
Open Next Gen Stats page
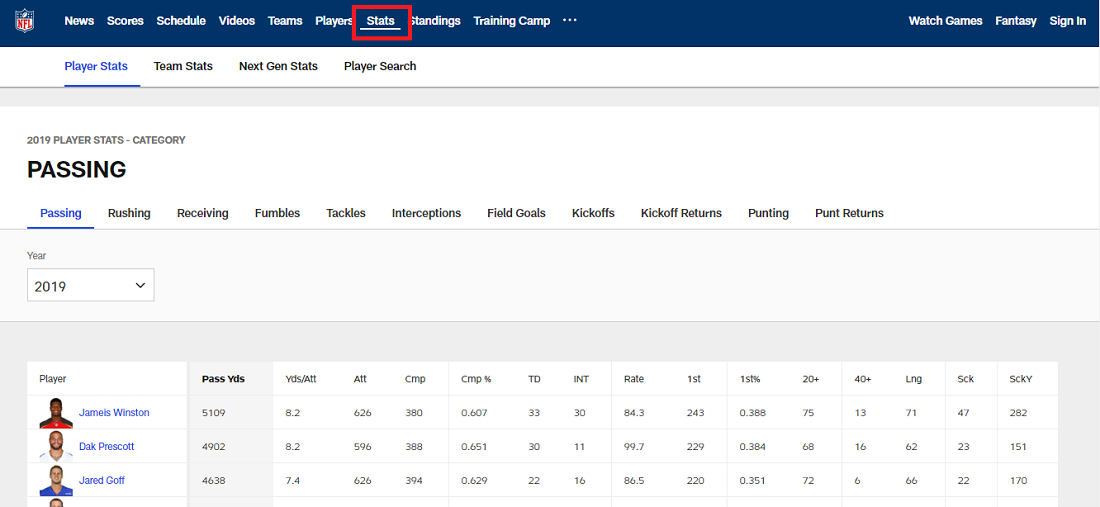point(278,66)
